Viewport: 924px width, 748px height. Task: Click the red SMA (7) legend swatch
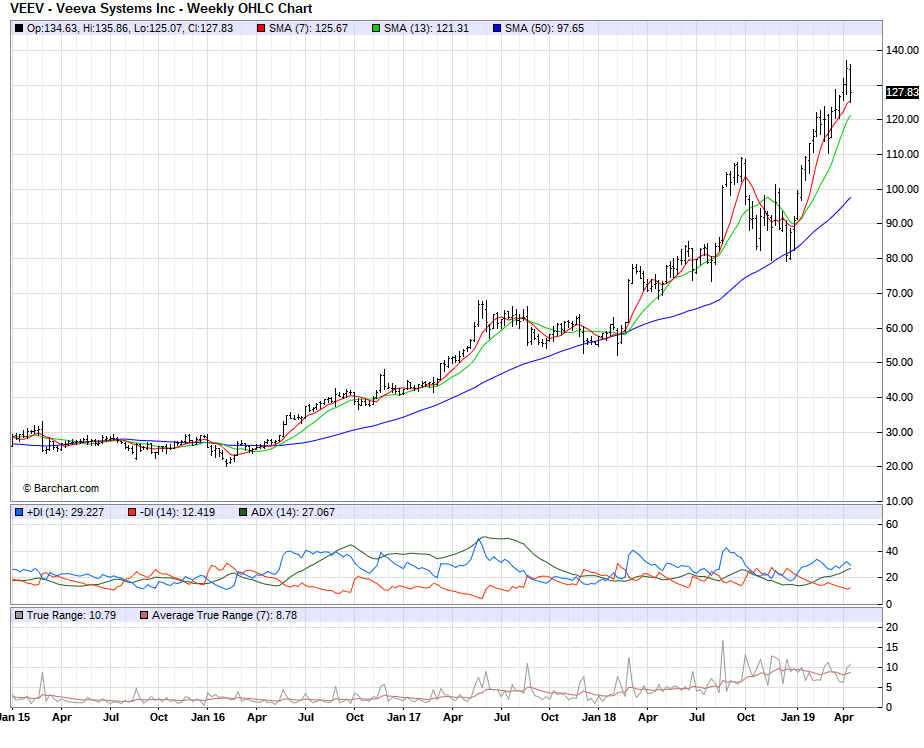(261, 28)
